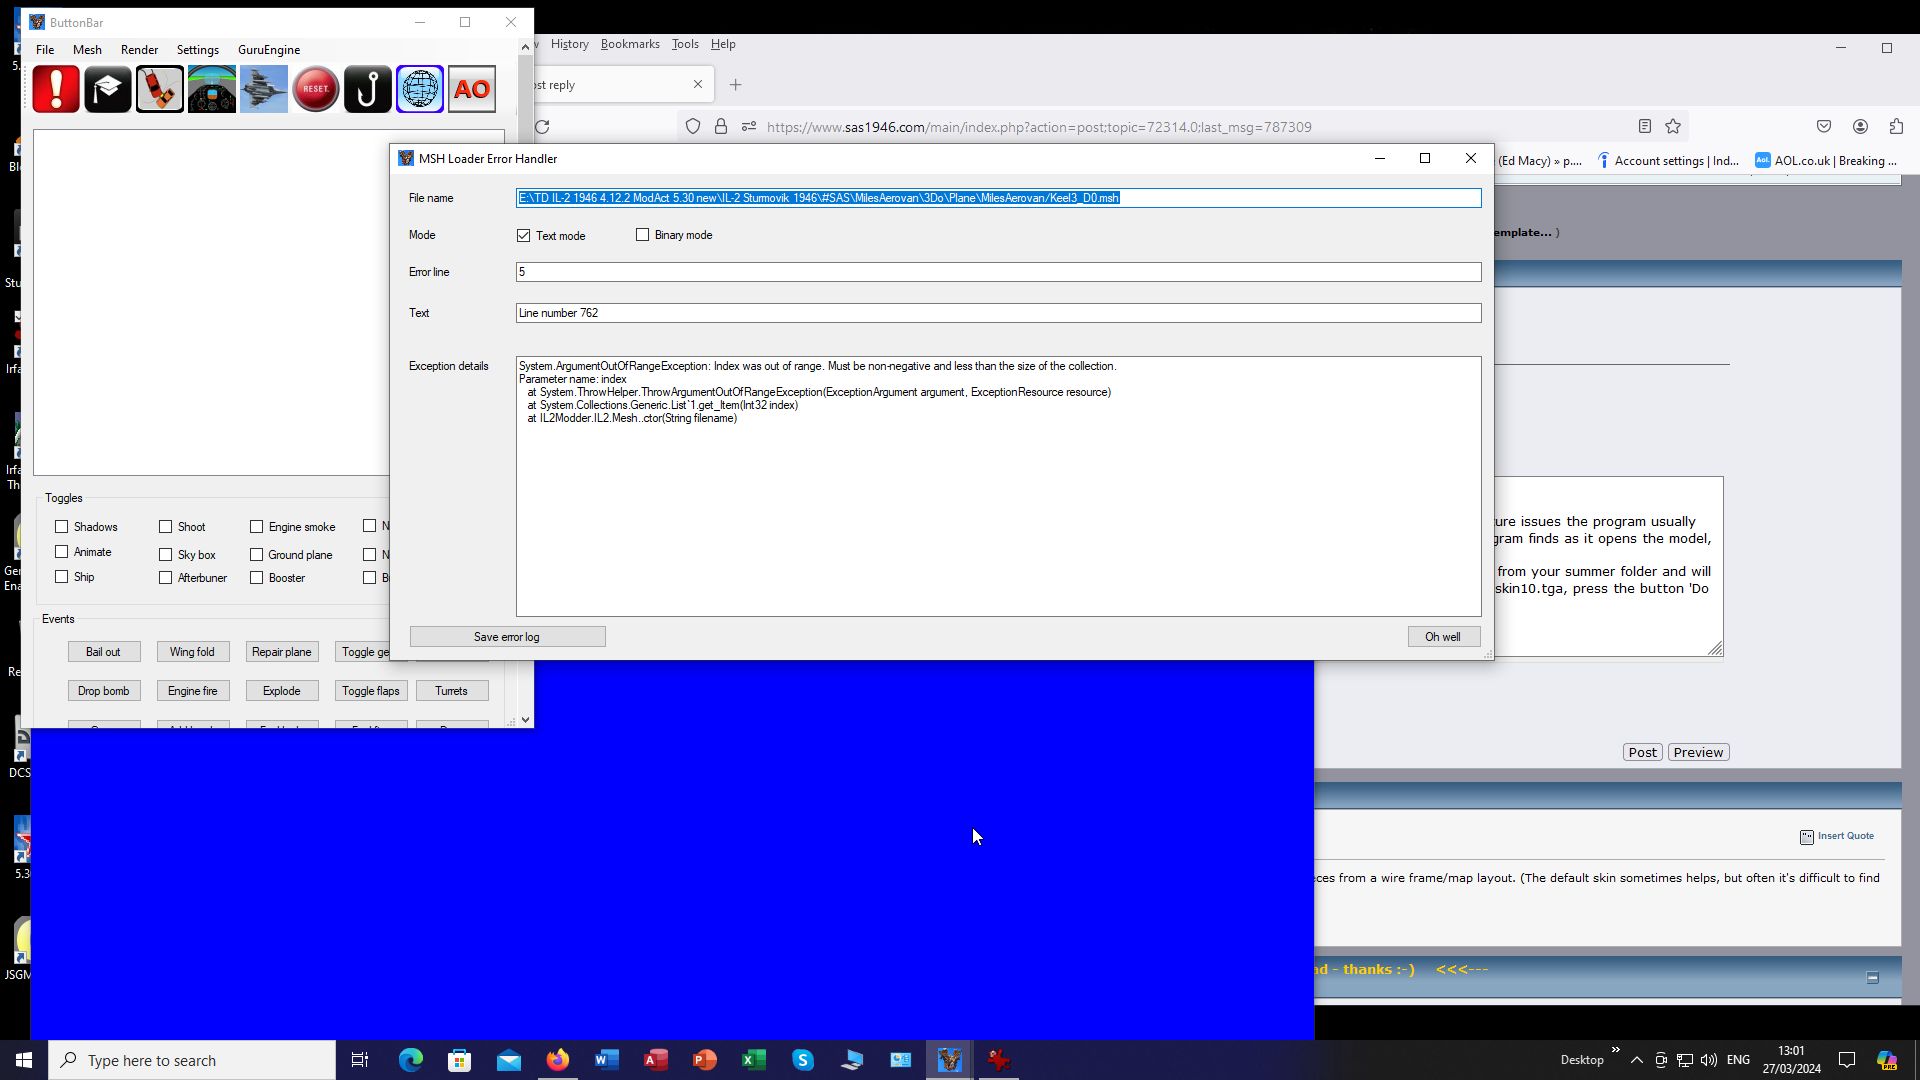The image size is (1920, 1080).
Task: Click the fighter jet toolbar icon
Action: tap(264, 90)
